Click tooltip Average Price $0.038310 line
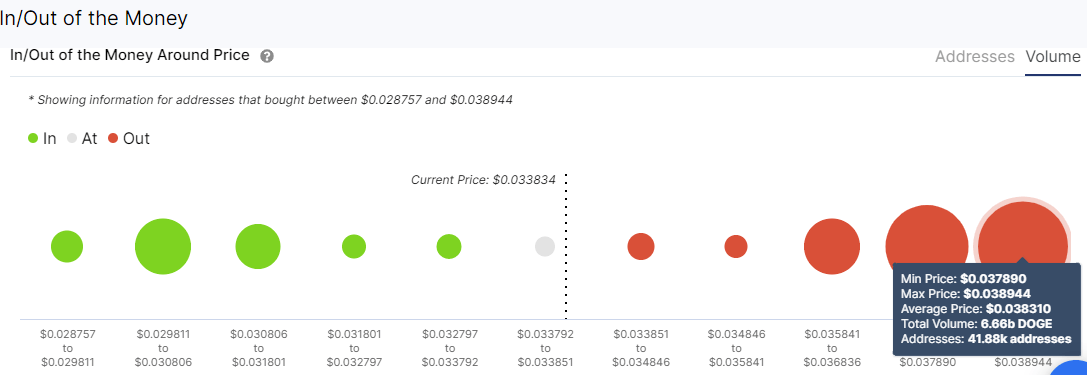 pyautogui.click(x=976, y=309)
